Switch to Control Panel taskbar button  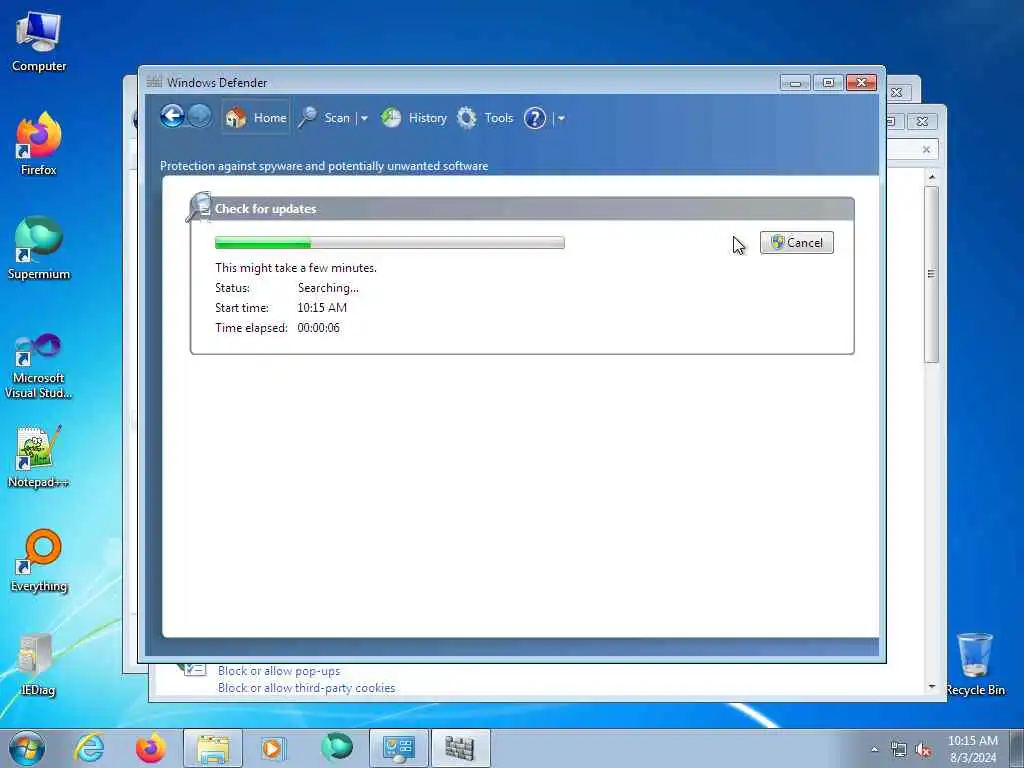click(399, 748)
